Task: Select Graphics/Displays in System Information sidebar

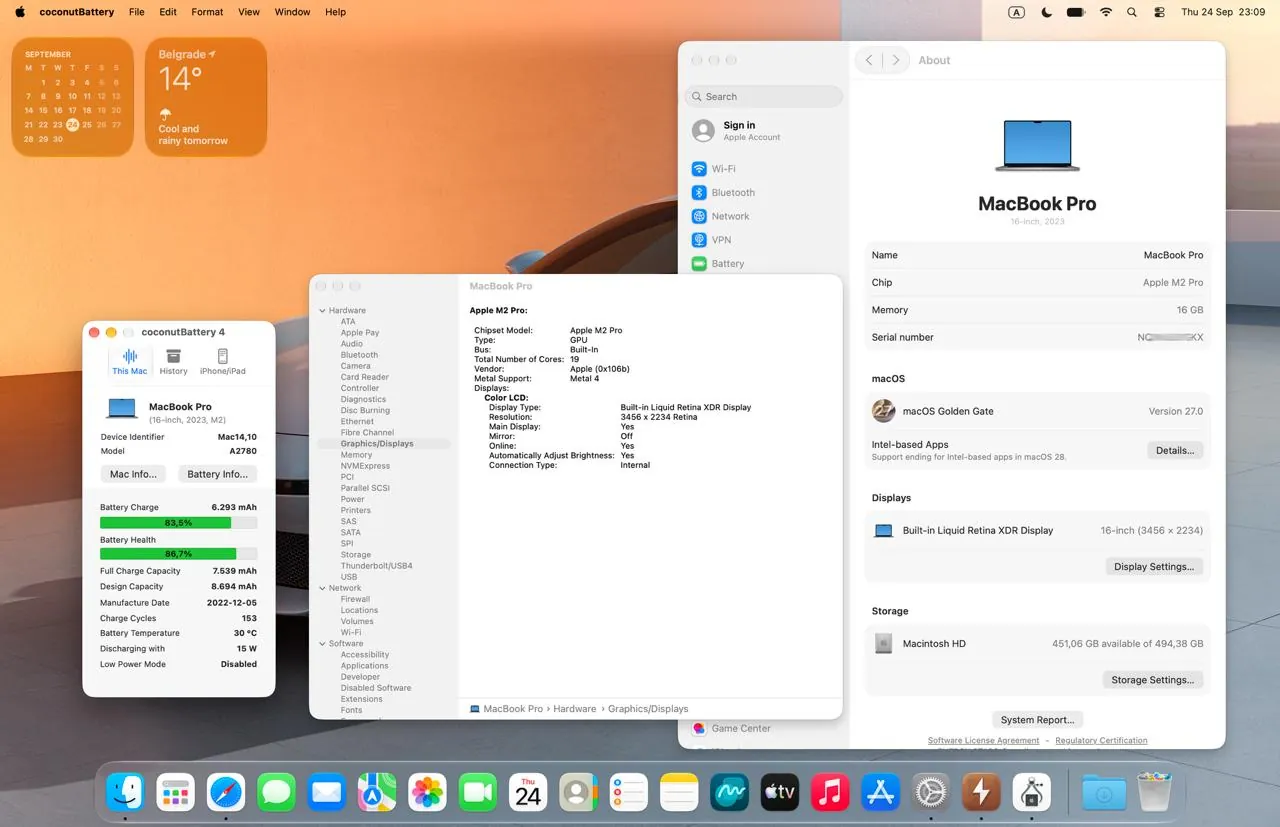Action: 384,444
